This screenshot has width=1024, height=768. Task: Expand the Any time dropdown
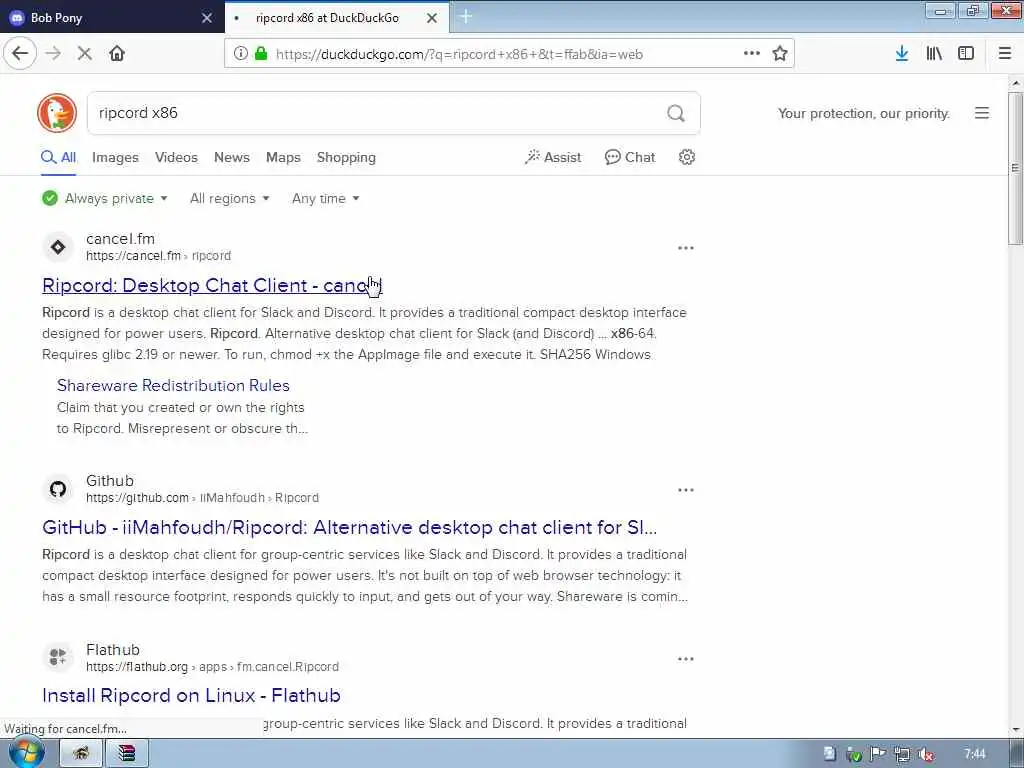(326, 198)
